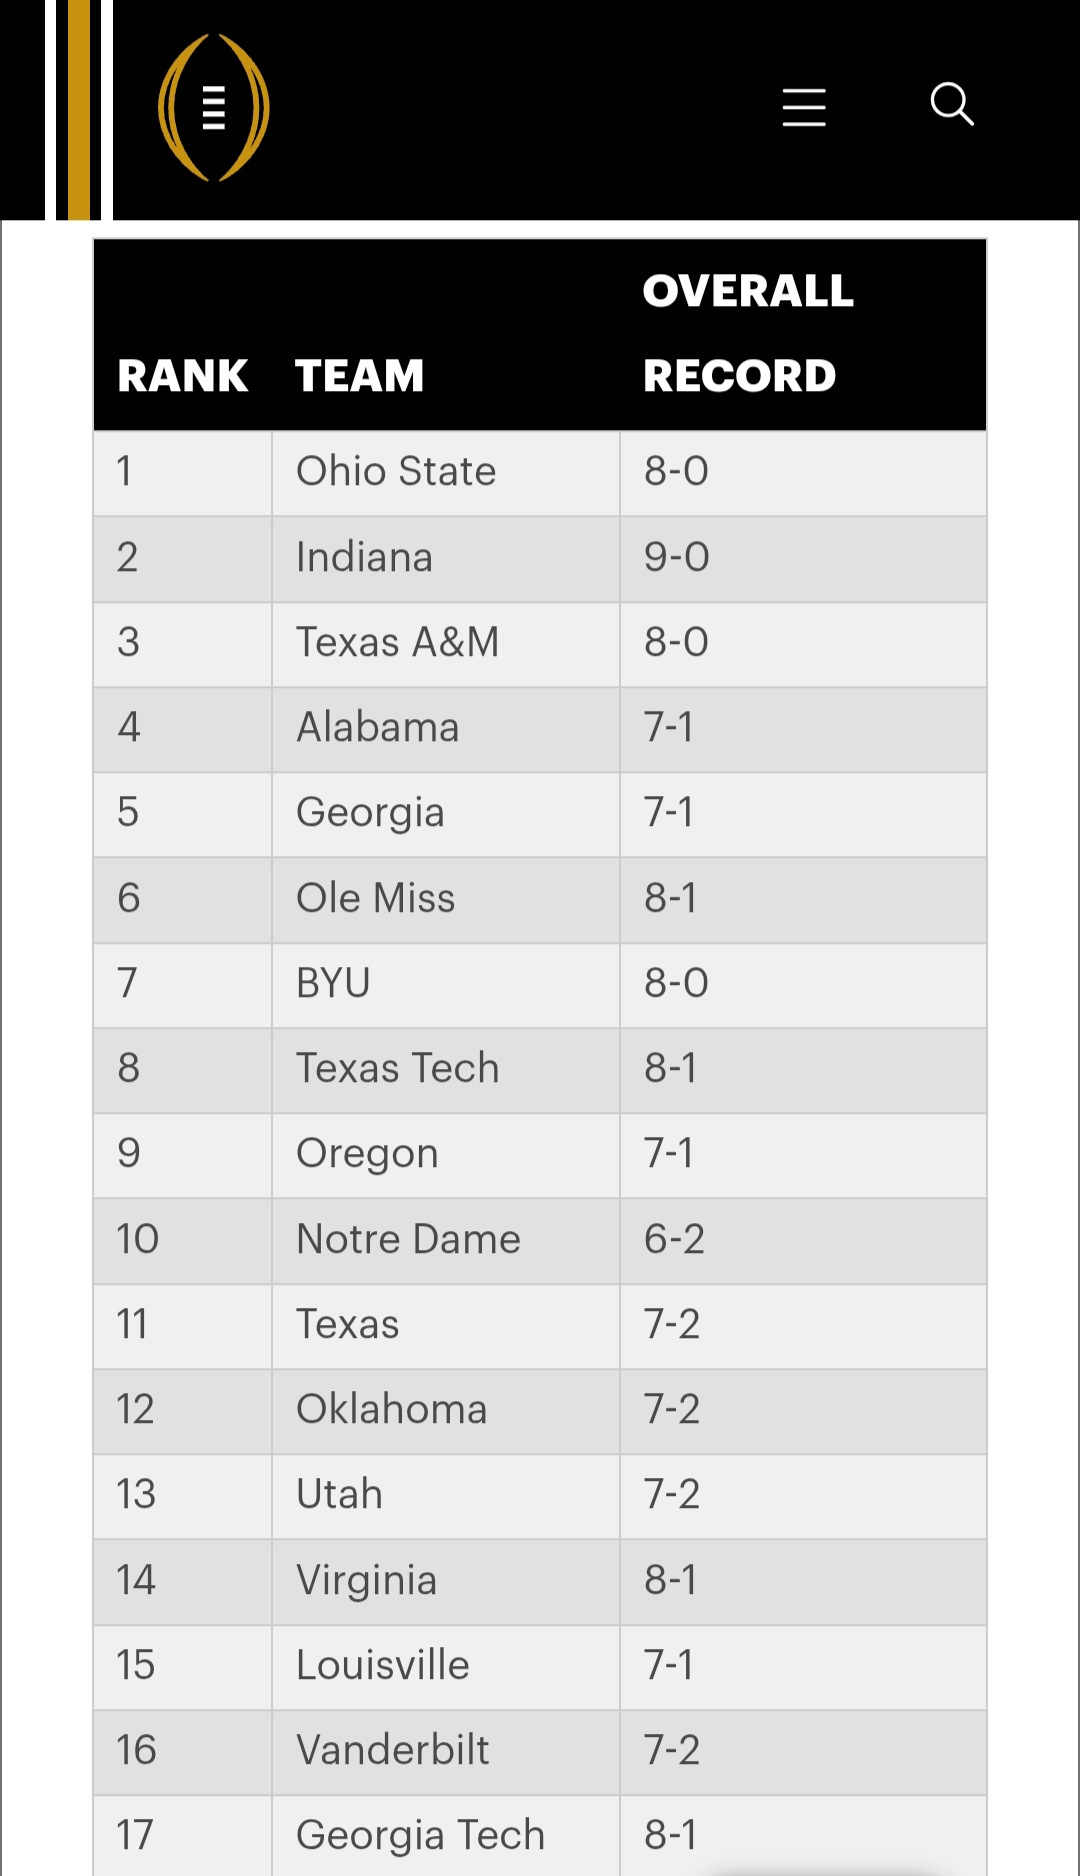Click Georgia ranked fifth

(x=370, y=812)
